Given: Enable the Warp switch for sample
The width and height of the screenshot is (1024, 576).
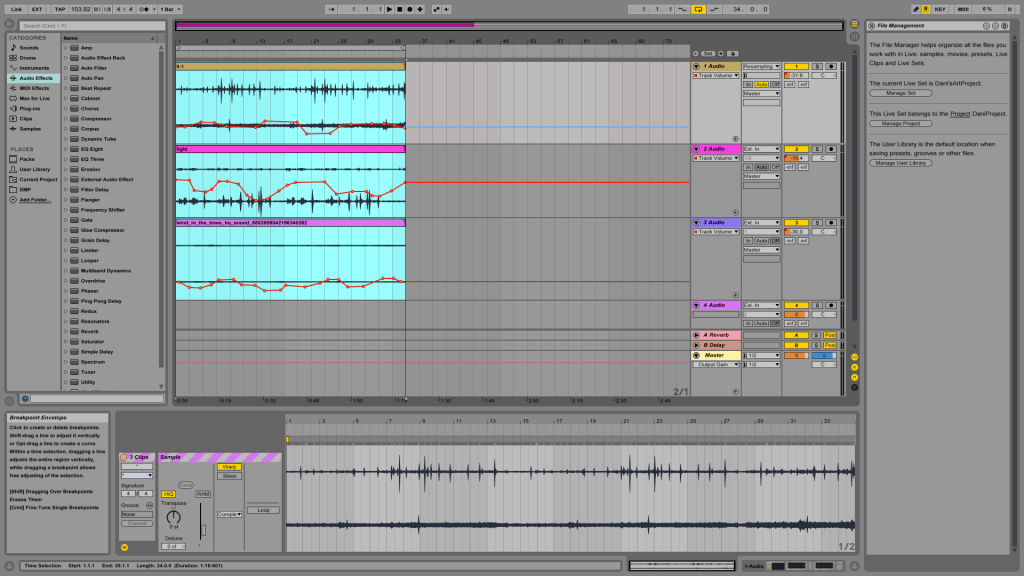Looking at the screenshot, I should 230,466.
